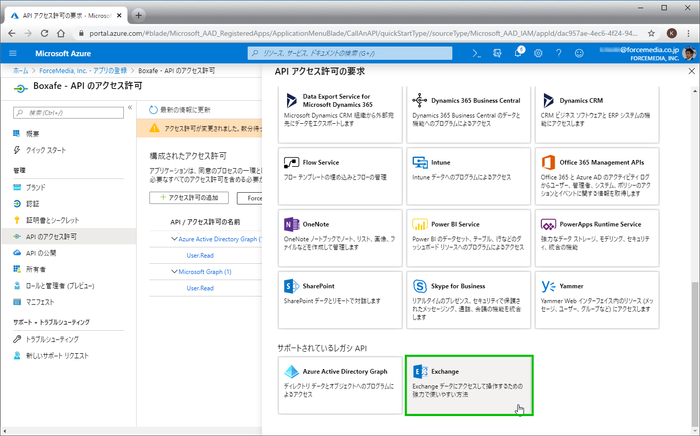Select the Office 365 Management APIs card
The height and width of the screenshot is (436, 700).
(x=597, y=176)
